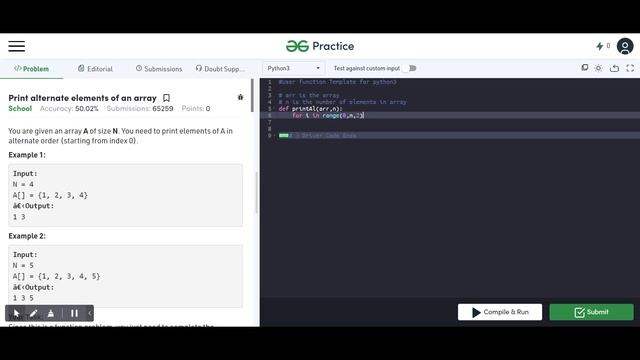Select the pen annotation tool in recording bar
The height and width of the screenshot is (360, 640).
(x=33, y=313)
